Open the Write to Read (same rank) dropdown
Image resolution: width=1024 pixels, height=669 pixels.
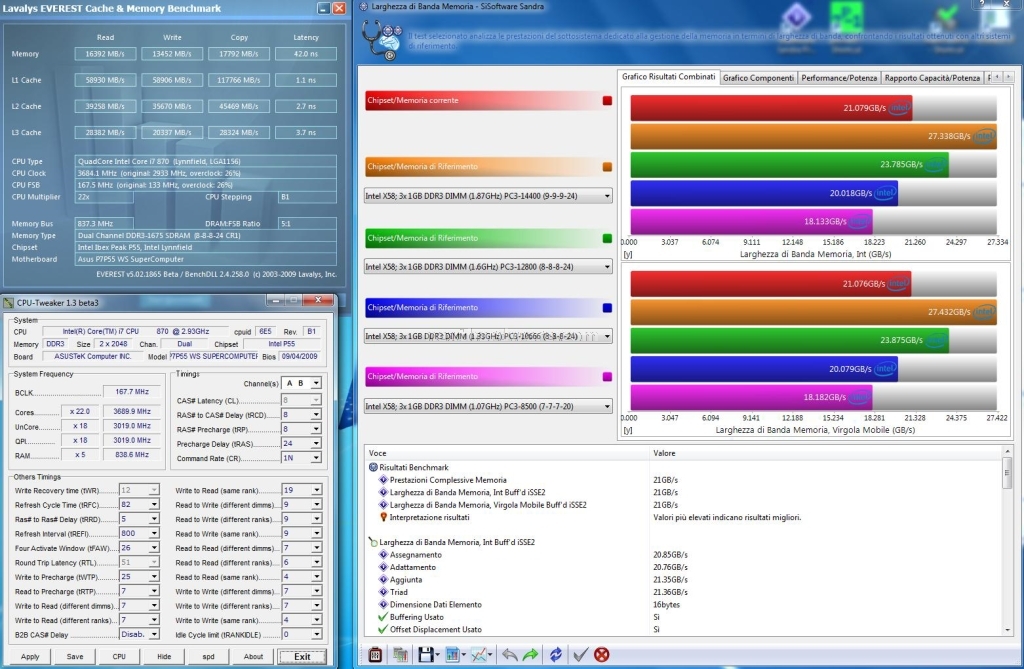tap(301, 489)
